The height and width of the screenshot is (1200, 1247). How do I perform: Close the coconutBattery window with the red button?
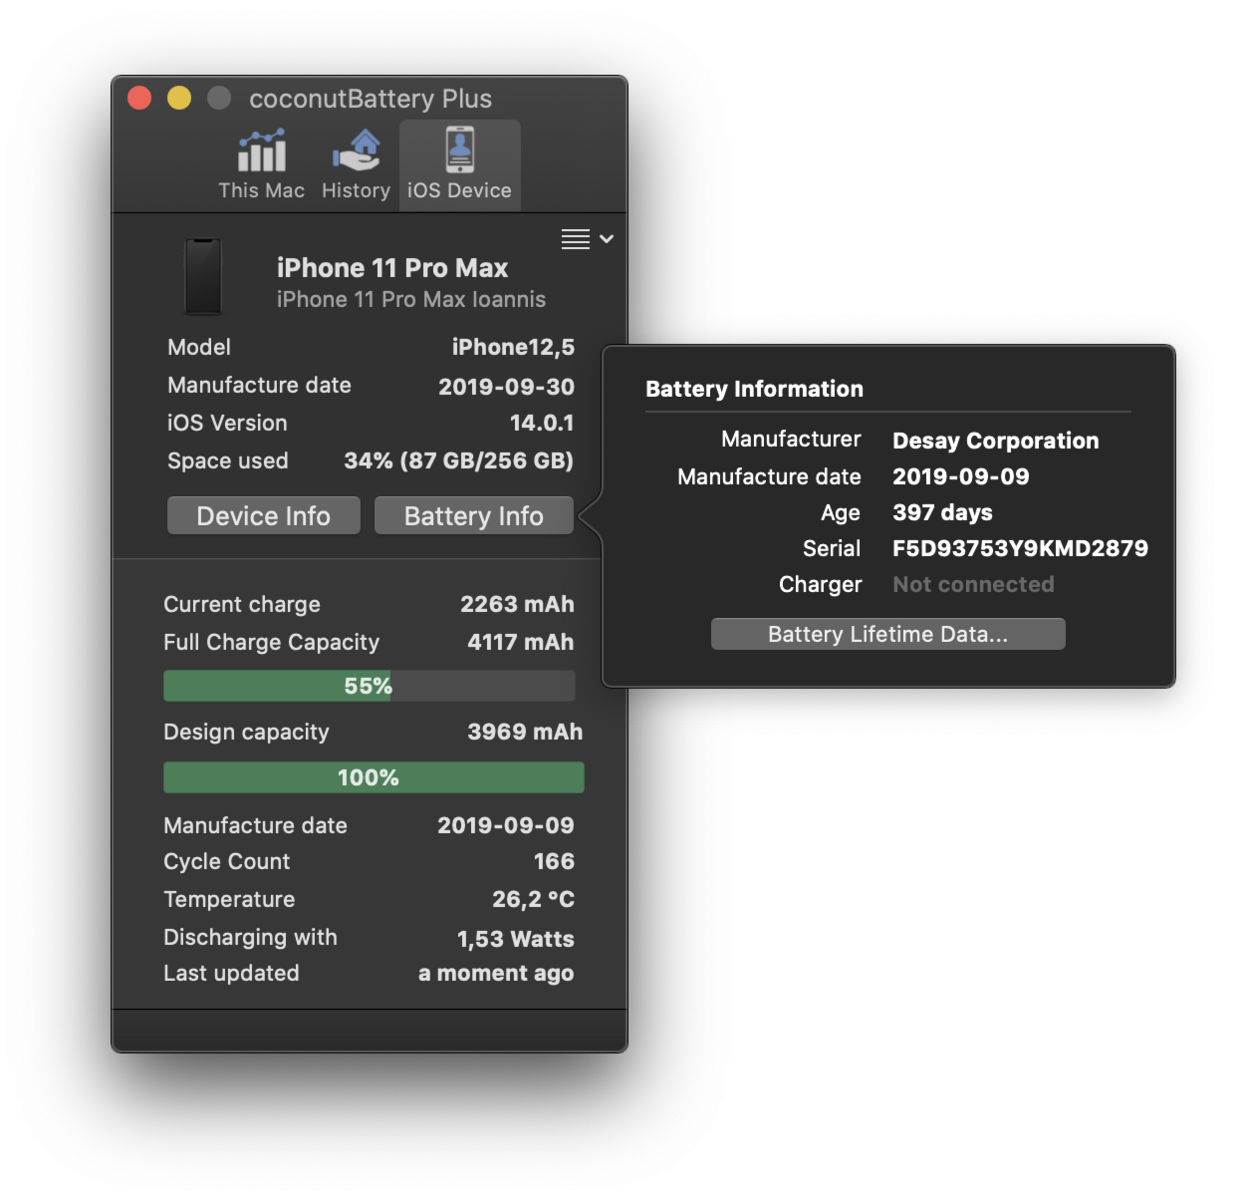pyautogui.click(x=140, y=98)
